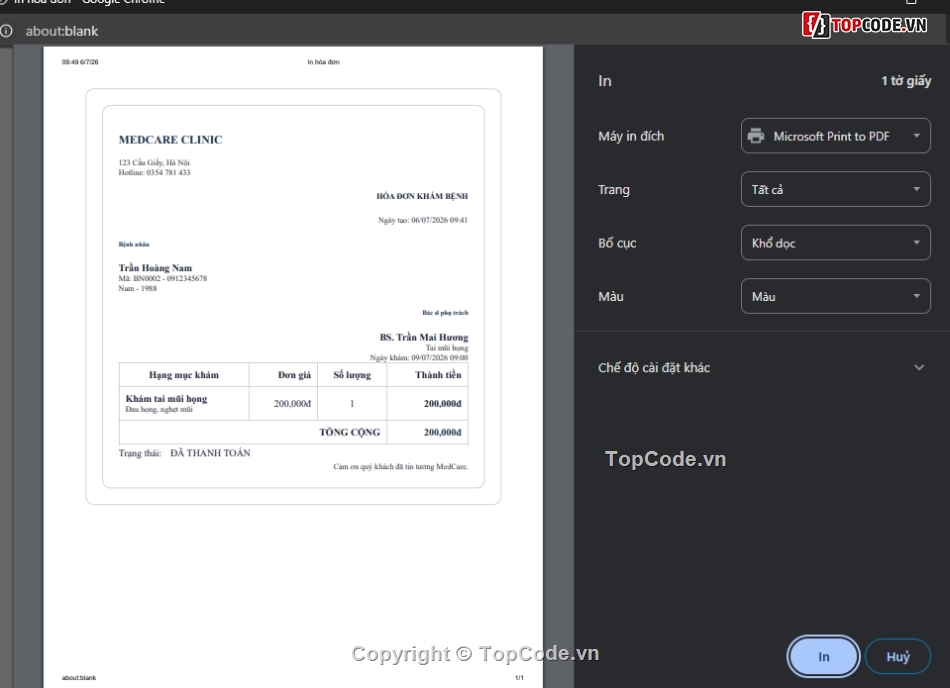Click the 1 tờ giấy sheet count label
This screenshot has width=950, height=688.
[906, 81]
